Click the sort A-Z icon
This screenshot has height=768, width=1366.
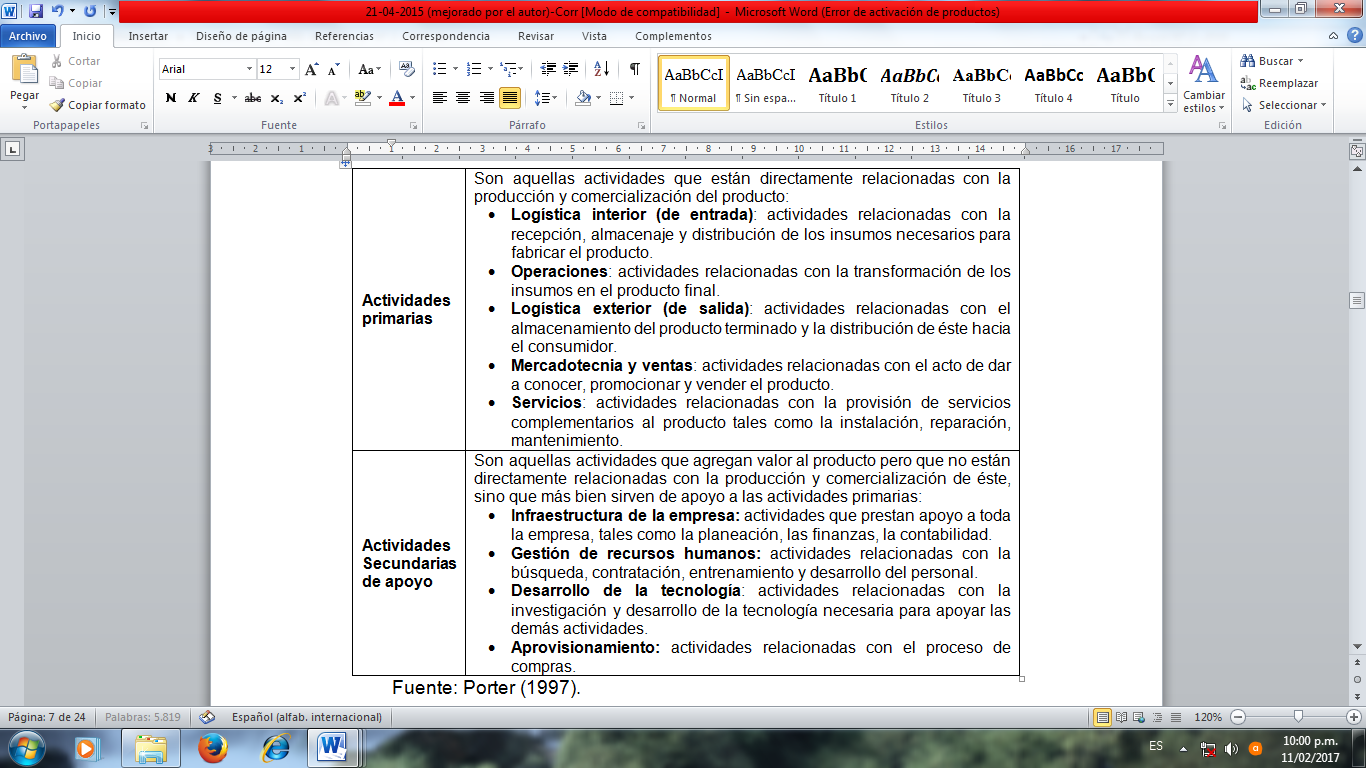pos(601,69)
